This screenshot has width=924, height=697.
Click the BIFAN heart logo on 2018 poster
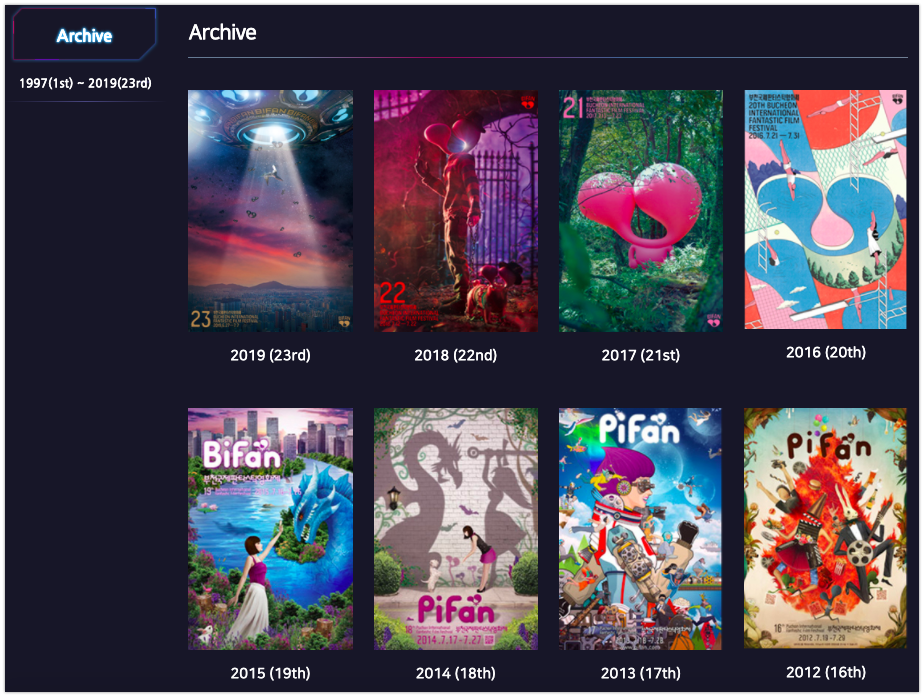click(527, 103)
